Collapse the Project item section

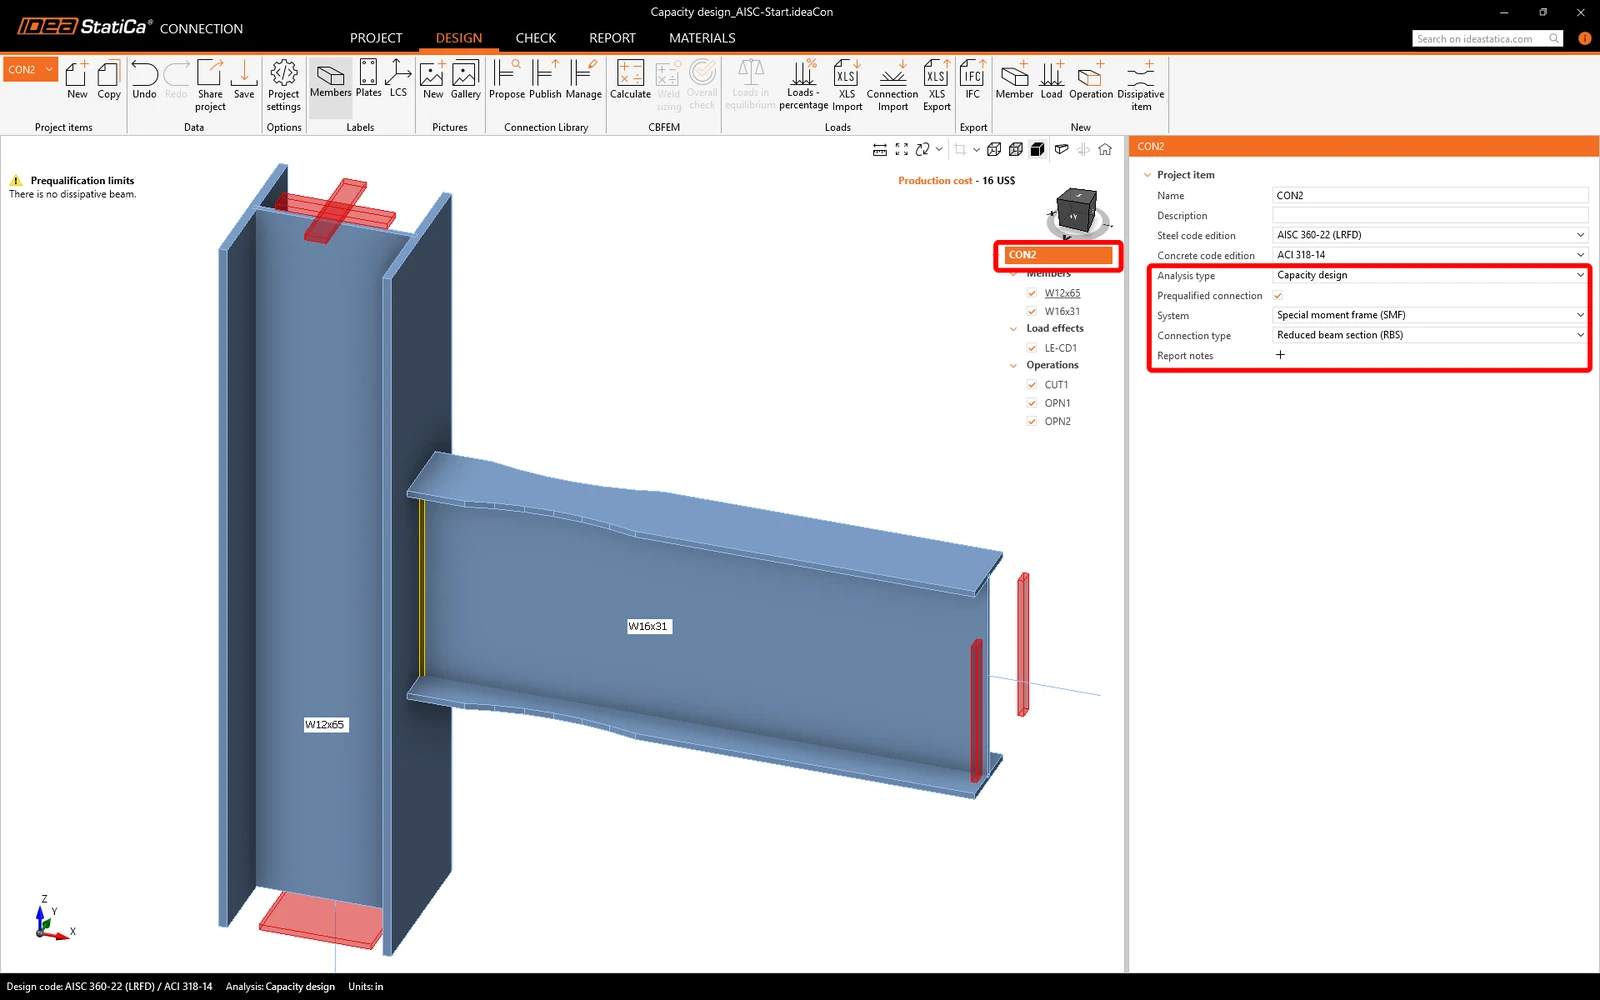click(x=1147, y=175)
